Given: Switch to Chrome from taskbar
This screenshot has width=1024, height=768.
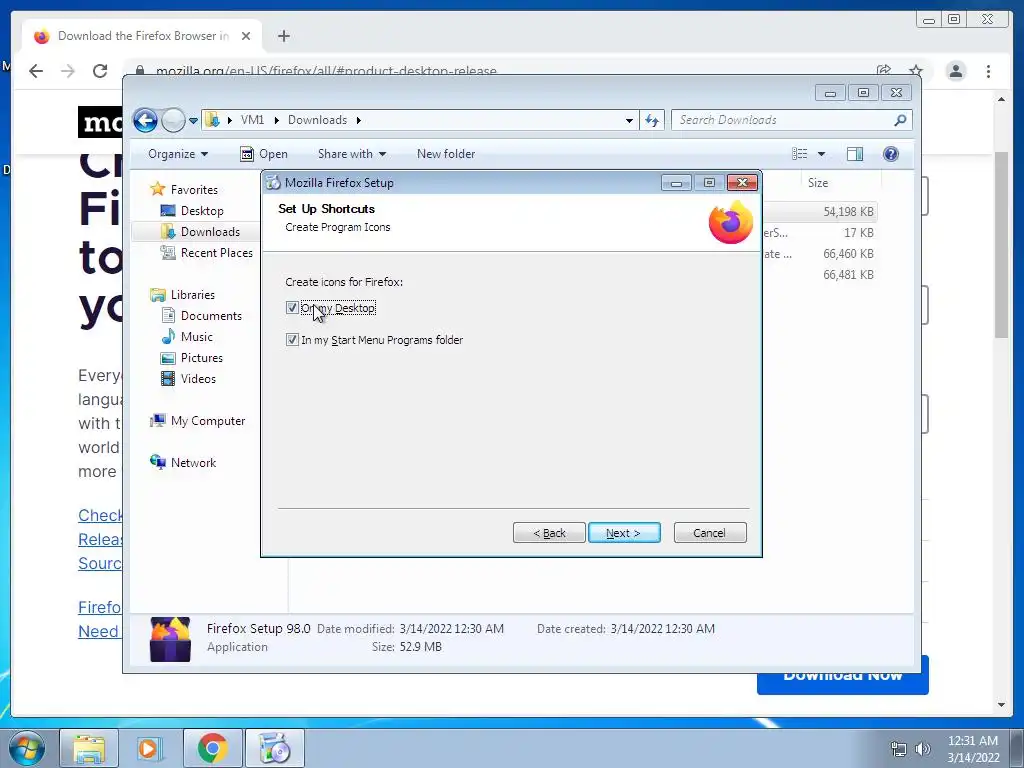Looking at the screenshot, I should [212, 748].
